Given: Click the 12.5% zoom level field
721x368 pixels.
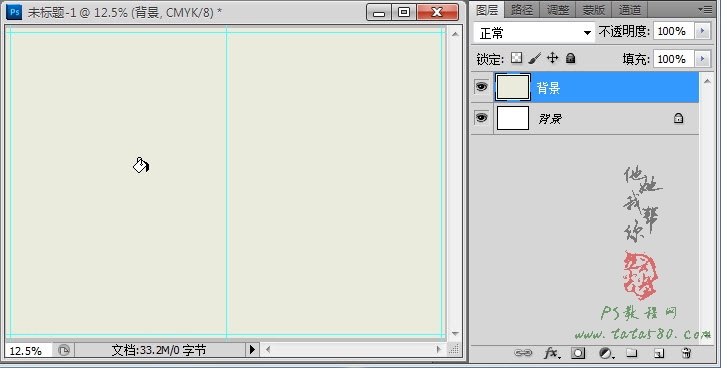Looking at the screenshot, I should [28, 351].
